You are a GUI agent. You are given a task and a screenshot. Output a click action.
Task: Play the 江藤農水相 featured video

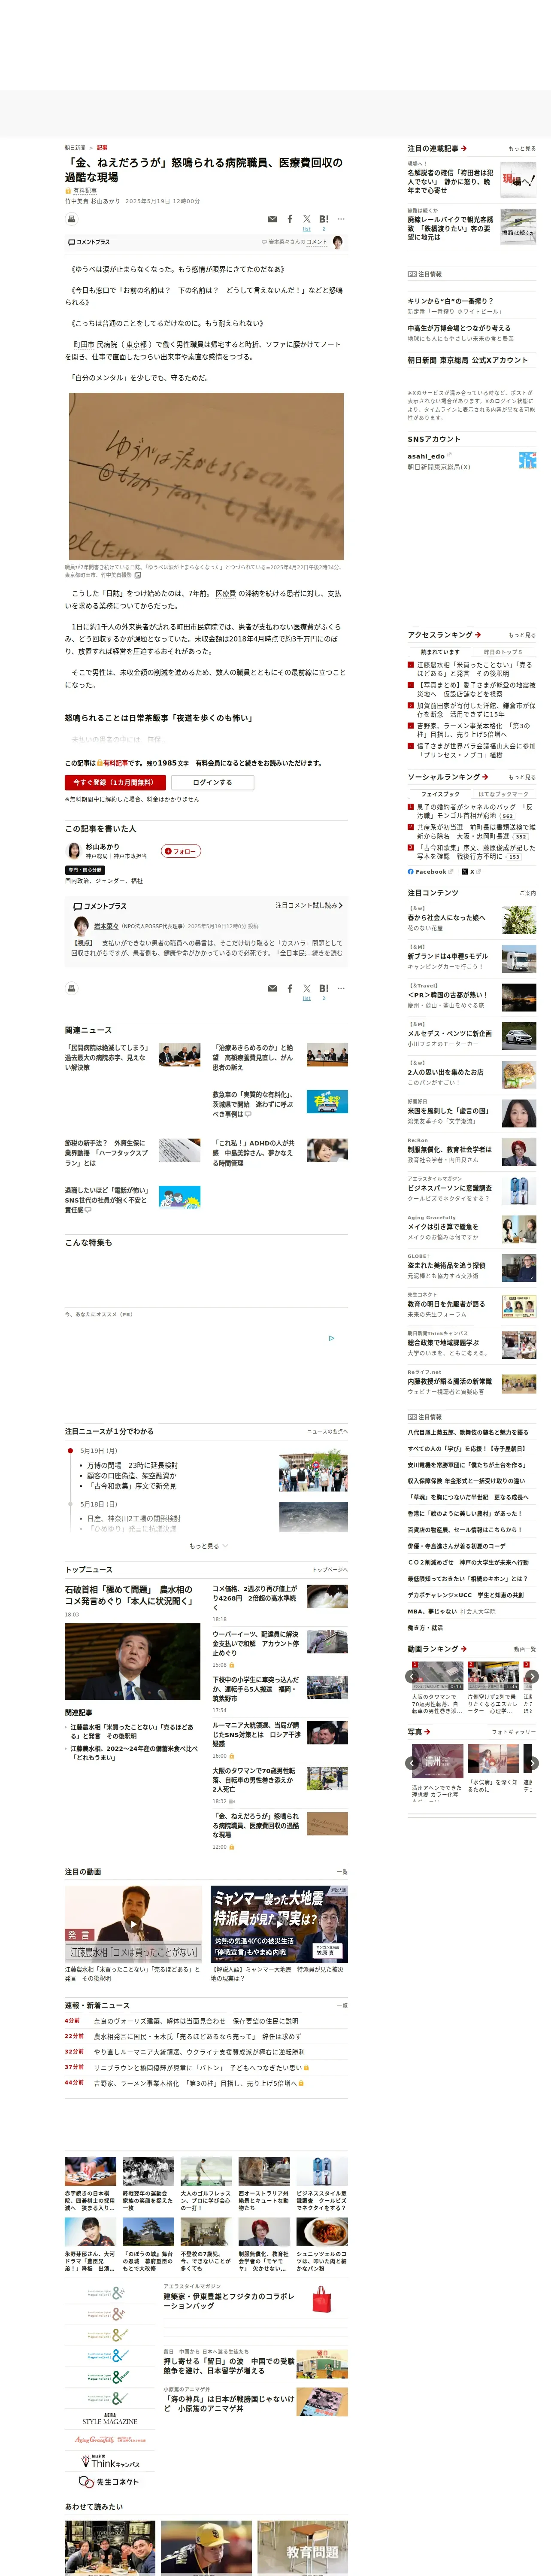[133, 1923]
